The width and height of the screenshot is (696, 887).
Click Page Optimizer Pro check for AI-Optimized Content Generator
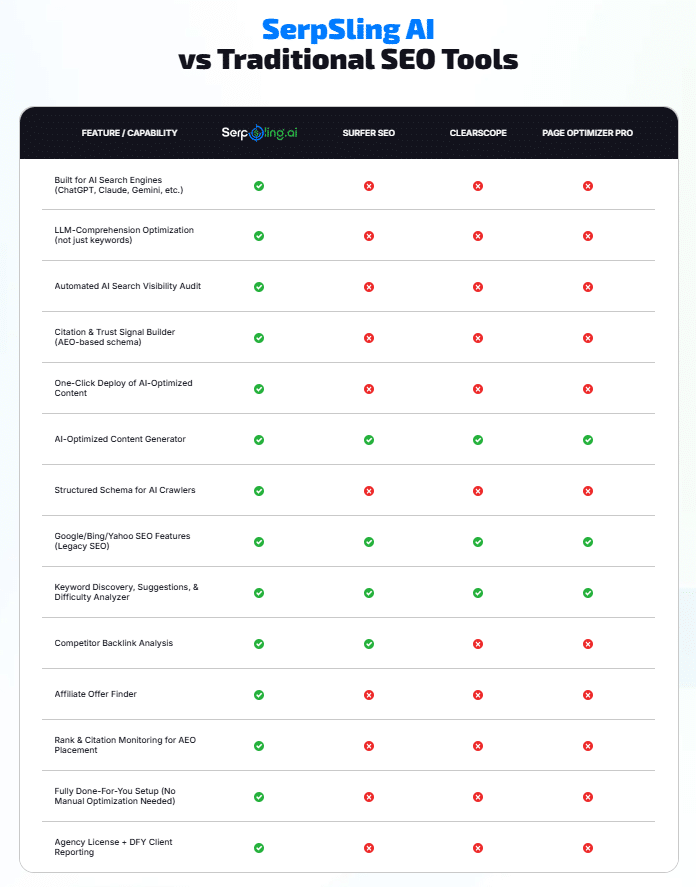click(588, 439)
